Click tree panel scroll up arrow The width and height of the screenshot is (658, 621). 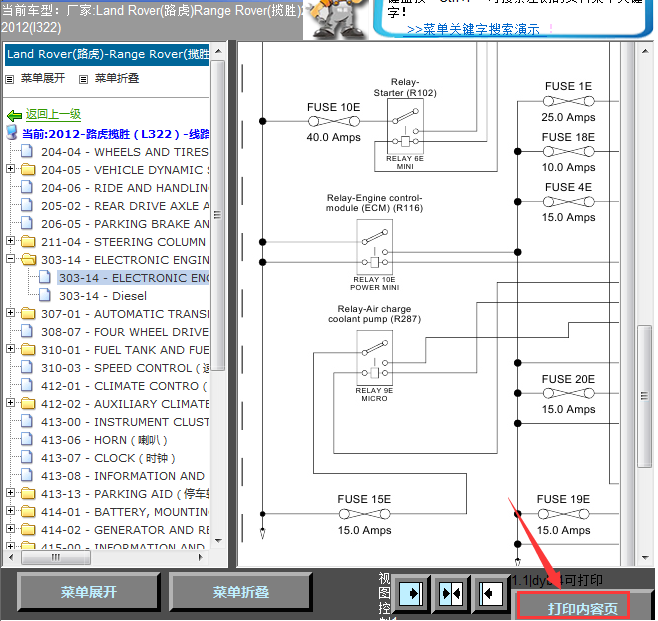tap(218, 51)
